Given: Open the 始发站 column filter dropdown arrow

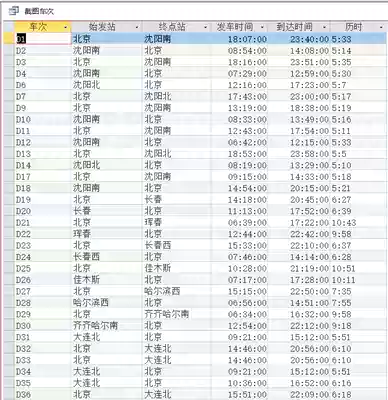Looking at the screenshot, I should (137, 27).
